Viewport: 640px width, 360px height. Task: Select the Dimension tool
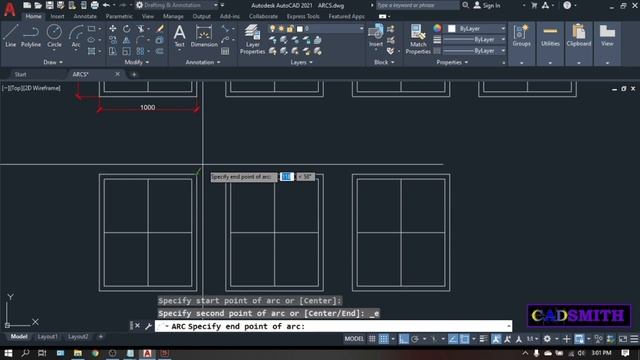pos(204,36)
